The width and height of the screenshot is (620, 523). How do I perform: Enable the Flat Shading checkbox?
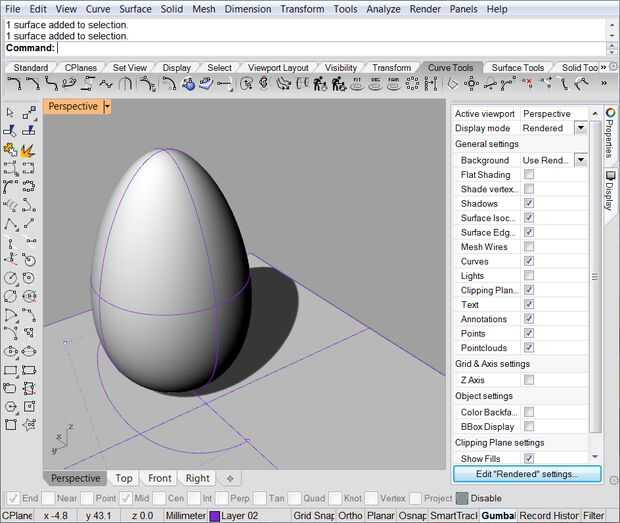pos(529,174)
